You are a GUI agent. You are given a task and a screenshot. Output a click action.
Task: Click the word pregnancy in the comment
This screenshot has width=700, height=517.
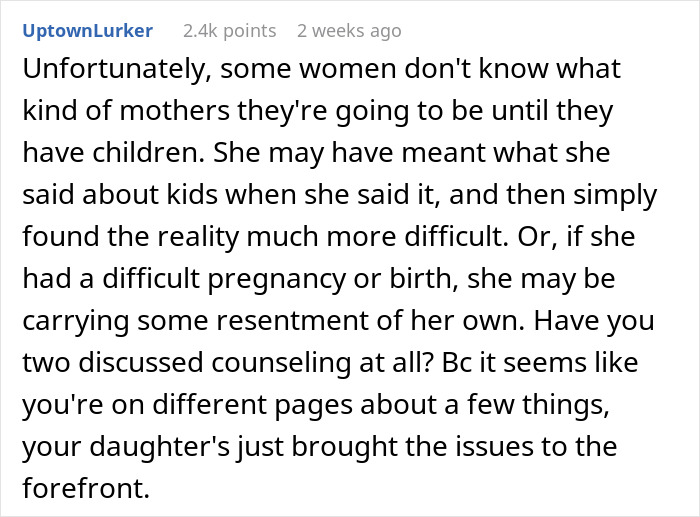pyautogui.click(x=277, y=279)
